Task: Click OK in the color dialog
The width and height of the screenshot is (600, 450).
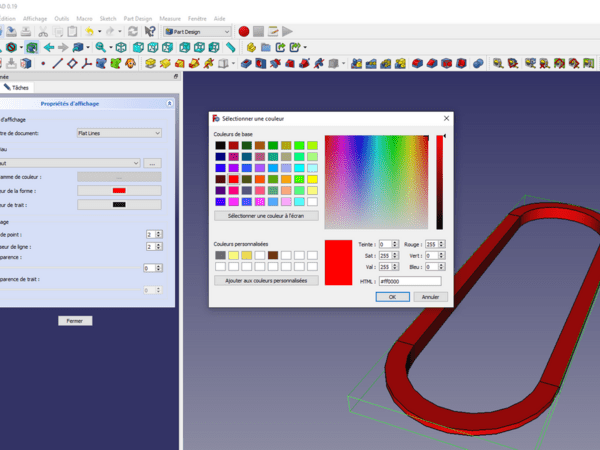Action: (392, 297)
